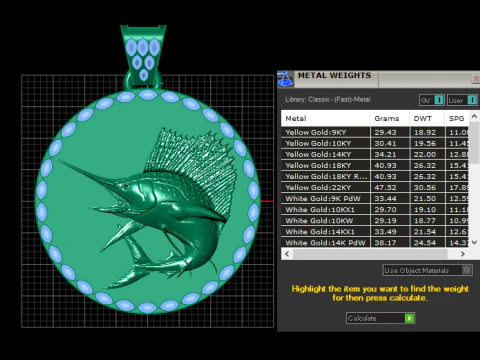480x360 pixels.
Task: Select the White Gold:14K PdW row
Action: click(x=375, y=242)
